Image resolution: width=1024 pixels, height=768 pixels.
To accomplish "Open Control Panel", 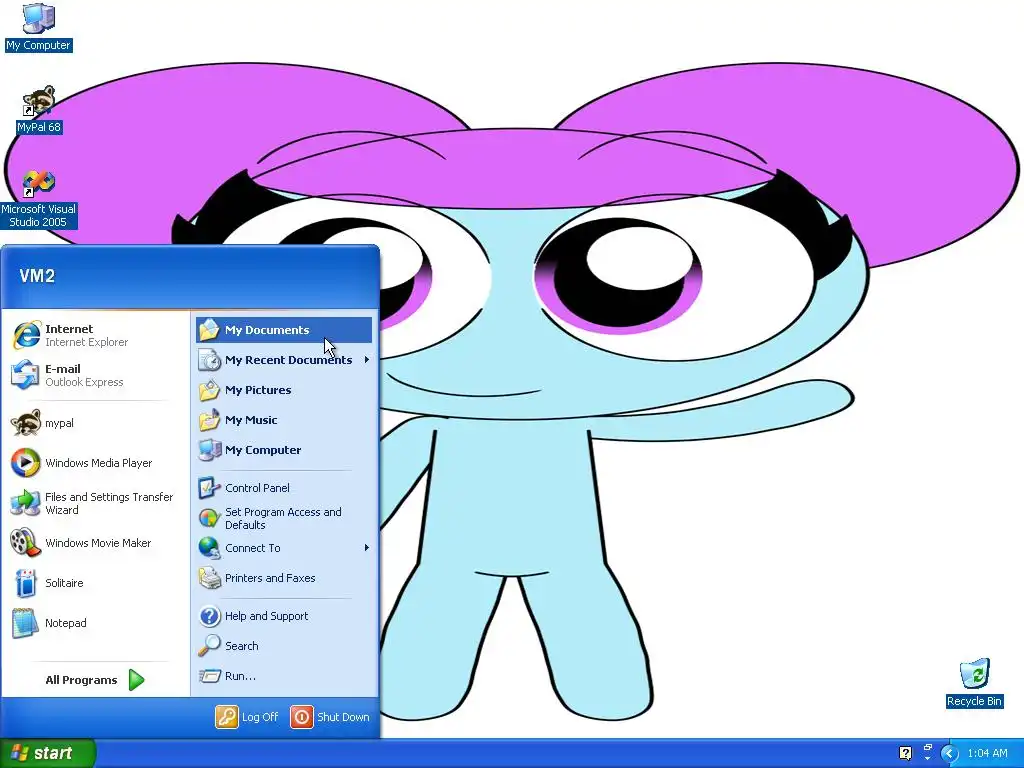I will [283, 488].
